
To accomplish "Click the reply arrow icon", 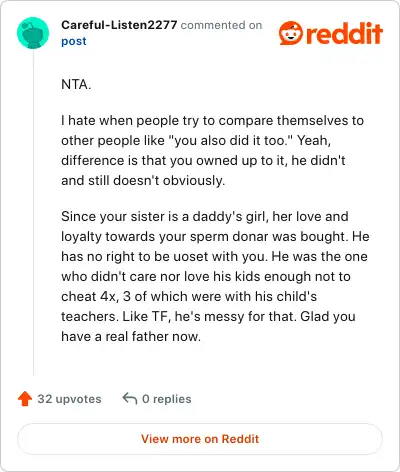I will [x=130, y=398].
